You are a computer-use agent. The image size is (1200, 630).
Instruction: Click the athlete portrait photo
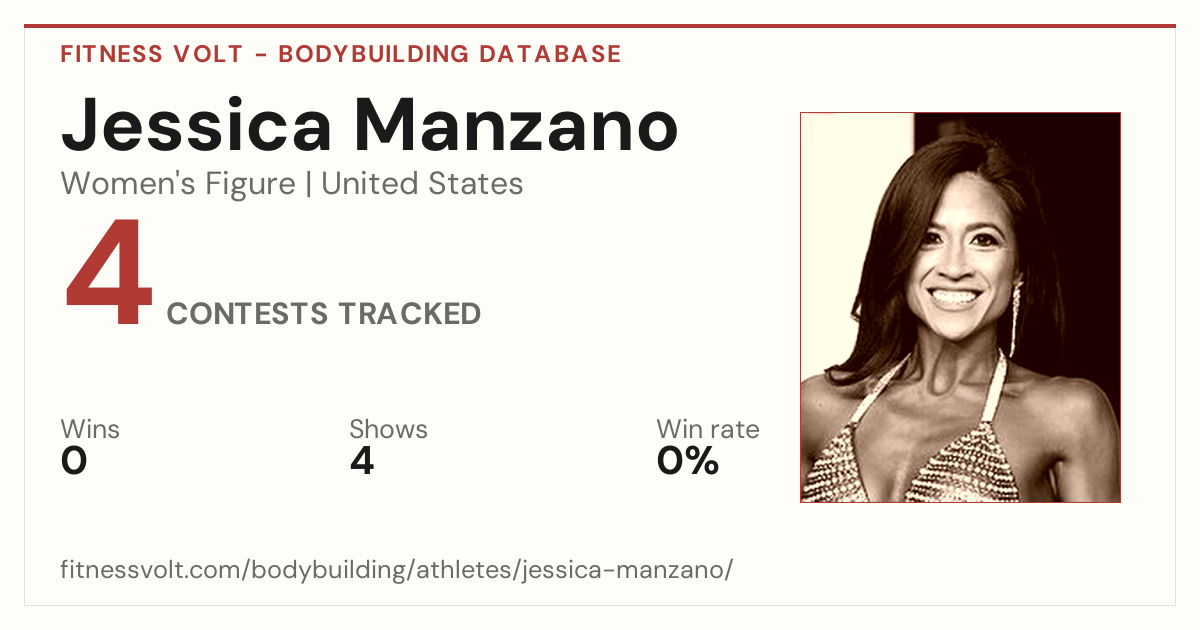pyautogui.click(x=960, y=307)
